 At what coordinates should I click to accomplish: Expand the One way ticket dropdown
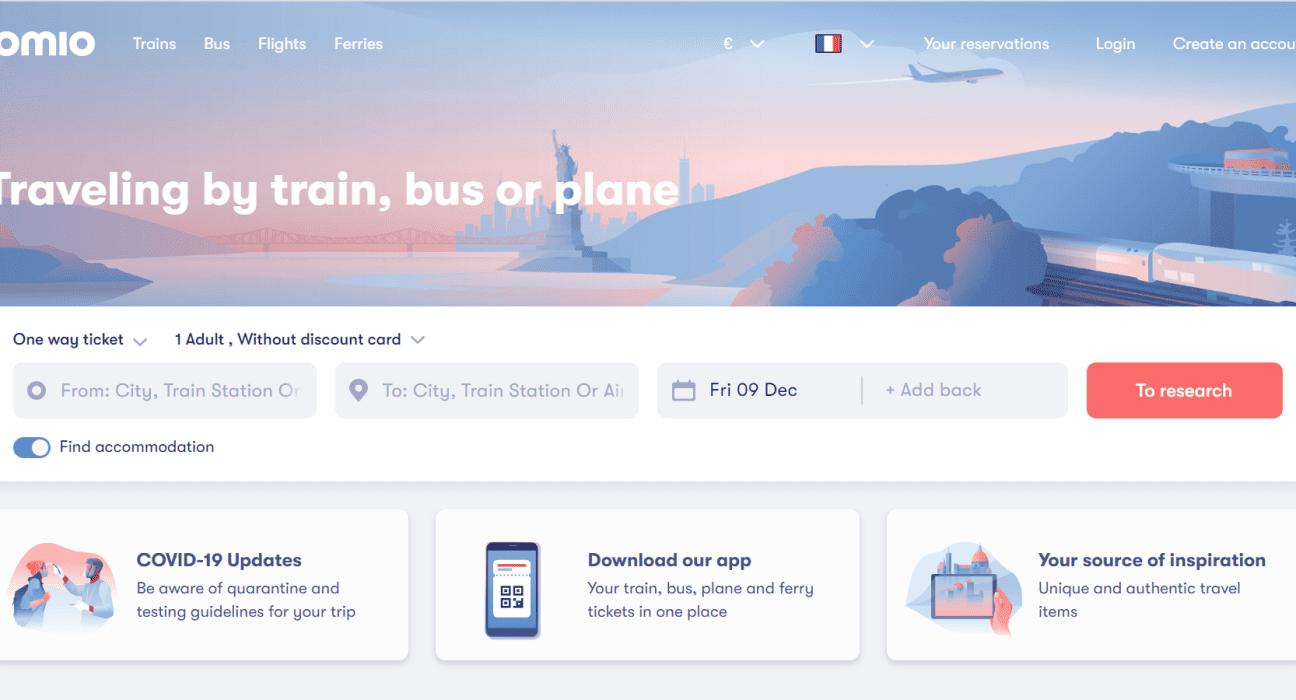tap(80, 340)
